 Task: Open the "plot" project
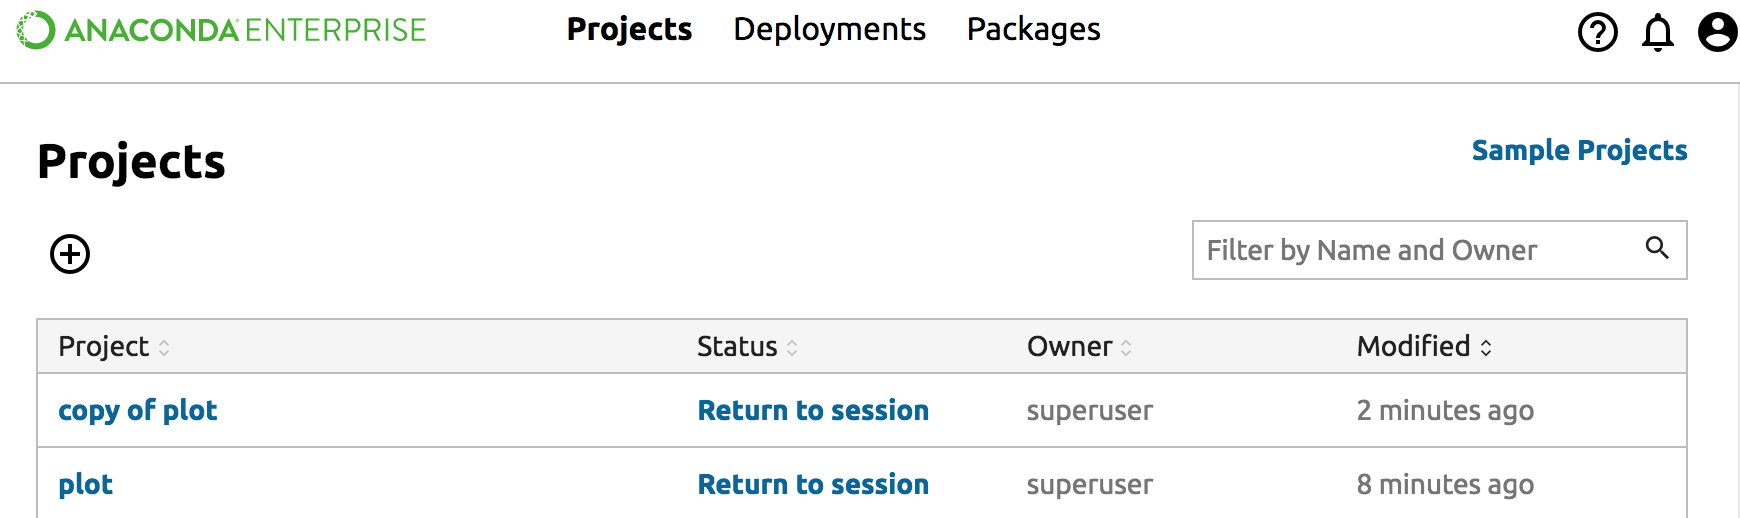85,484
